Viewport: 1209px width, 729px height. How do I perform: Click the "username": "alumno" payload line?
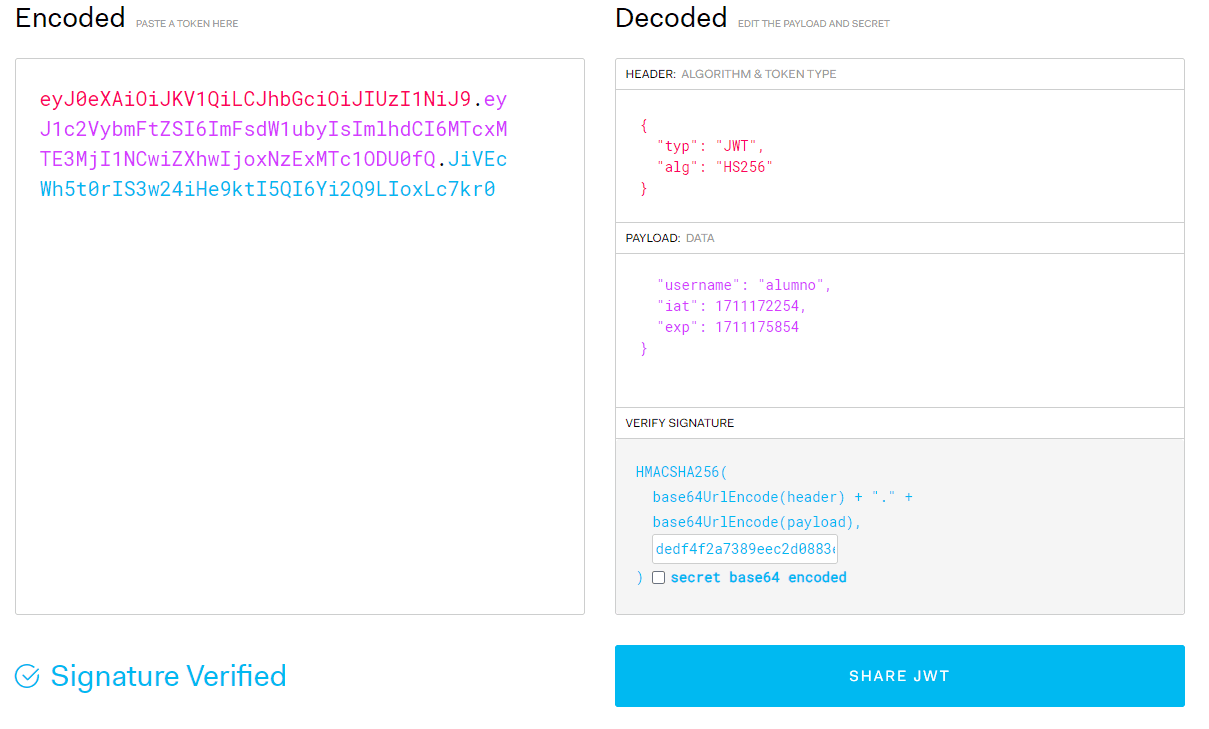coord(744,285)
